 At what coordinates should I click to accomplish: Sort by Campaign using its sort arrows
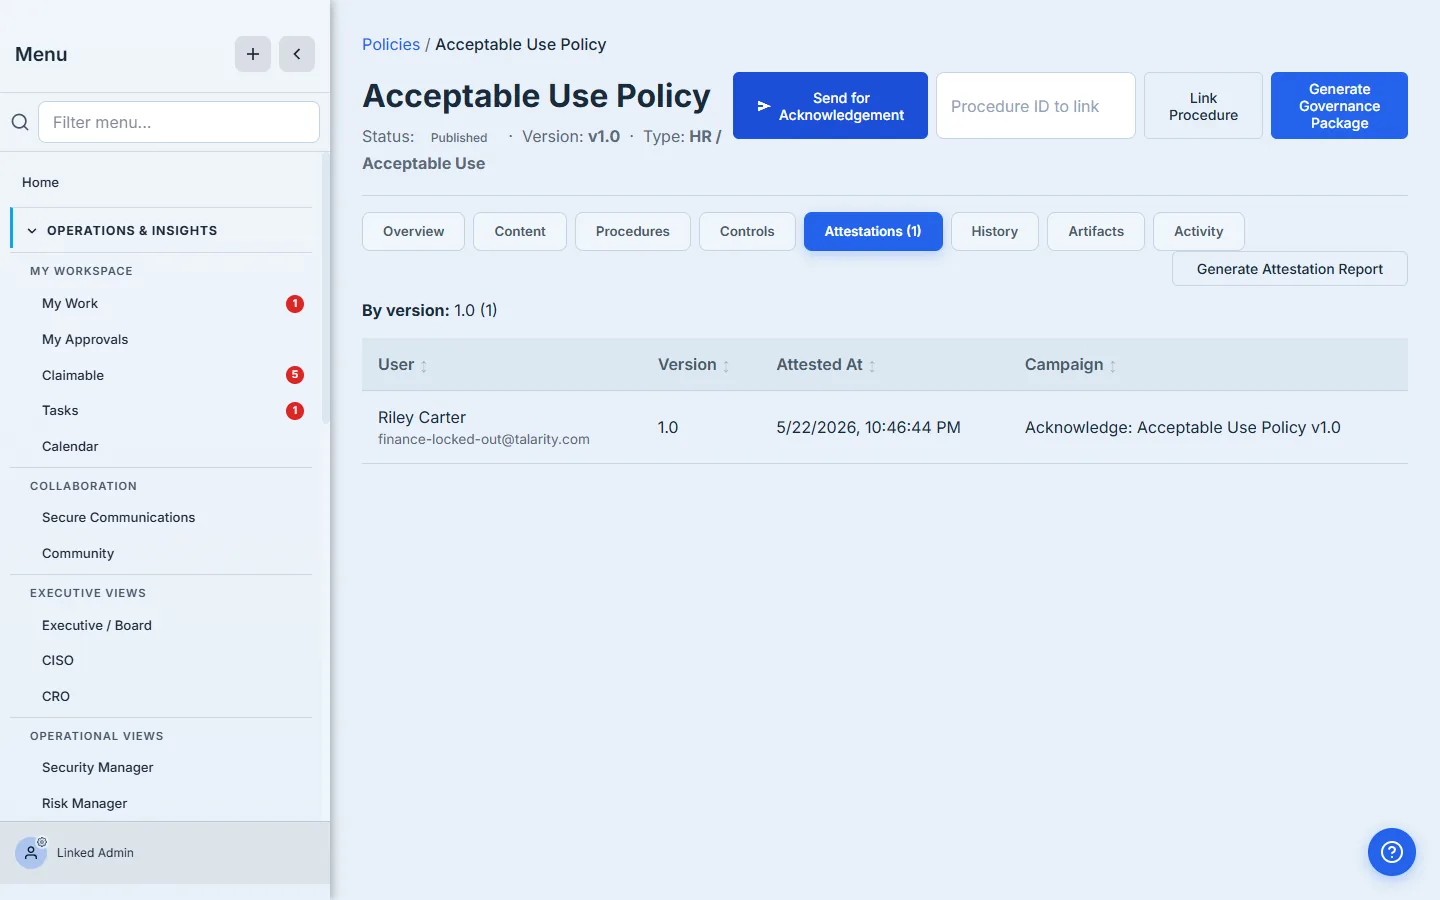tap(1113, 366)
